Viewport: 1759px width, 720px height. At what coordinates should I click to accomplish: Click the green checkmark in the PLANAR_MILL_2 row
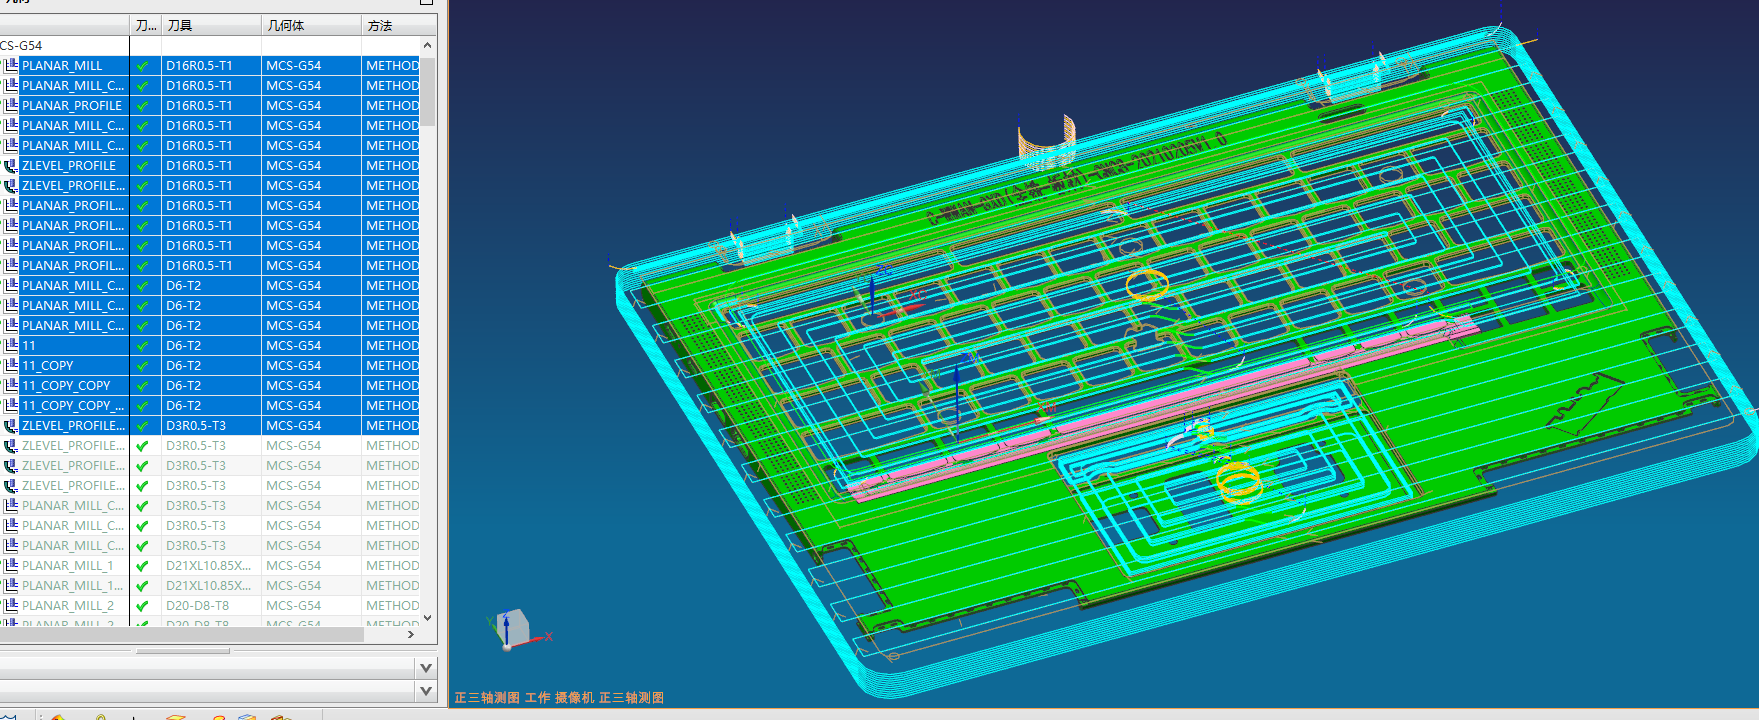coord(143,606)
